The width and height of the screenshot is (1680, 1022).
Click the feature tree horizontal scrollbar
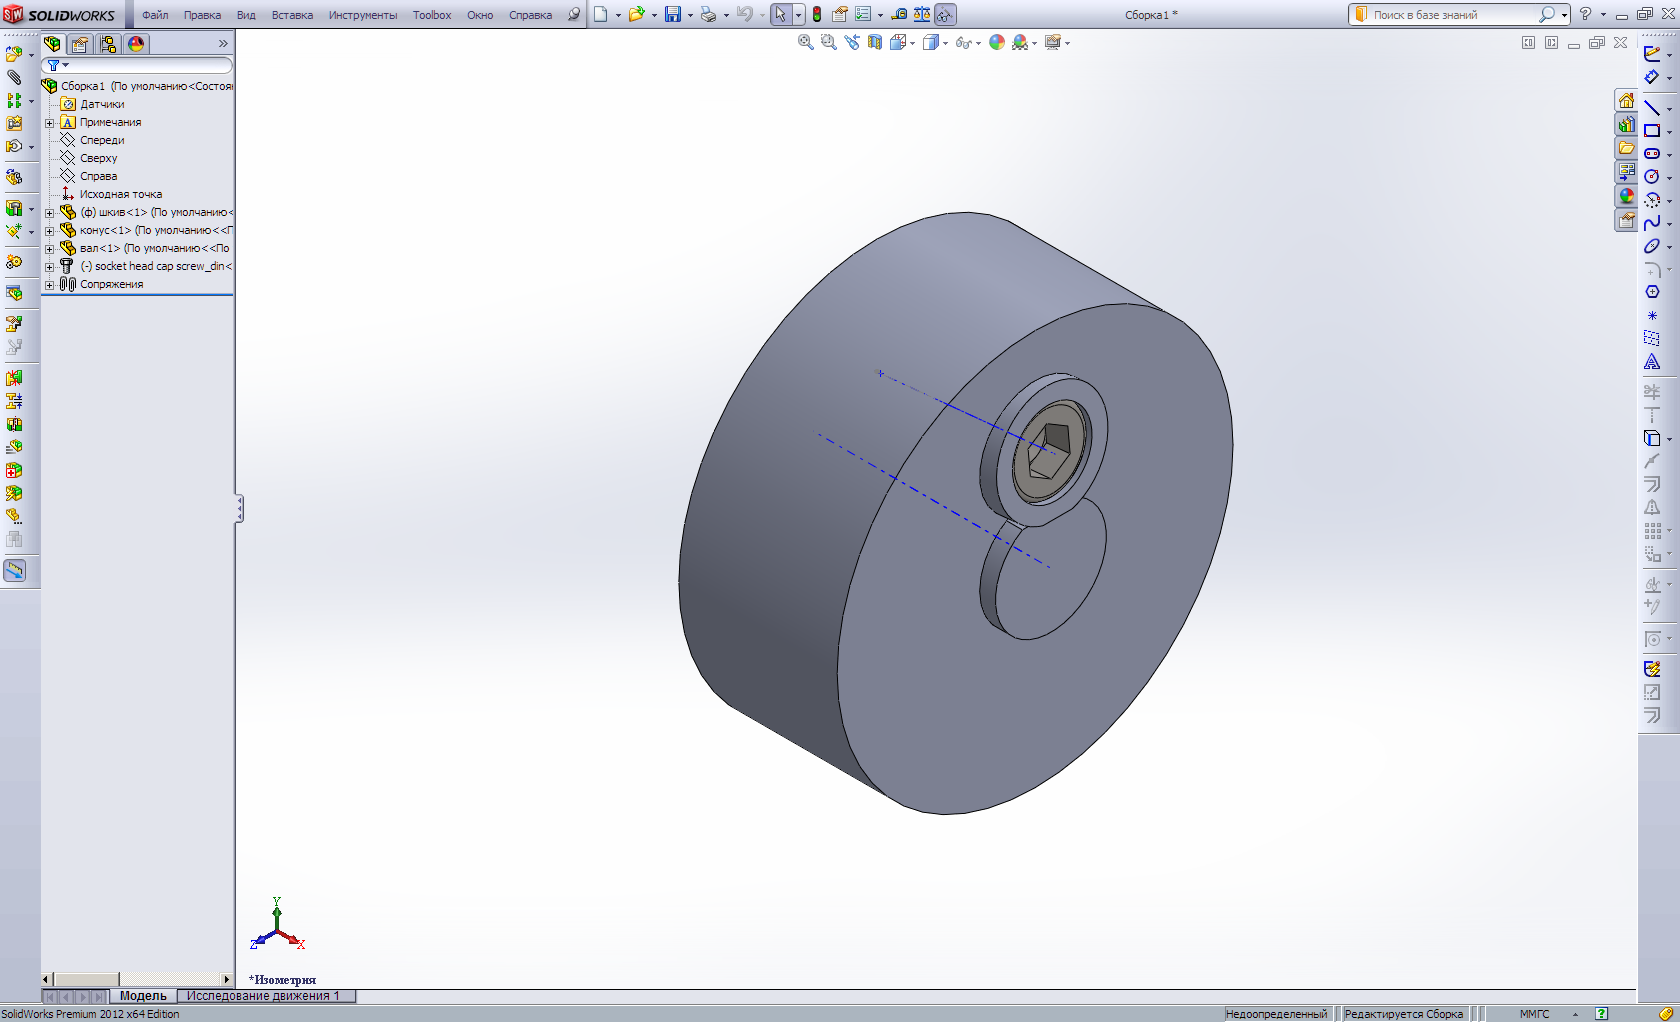137,979
